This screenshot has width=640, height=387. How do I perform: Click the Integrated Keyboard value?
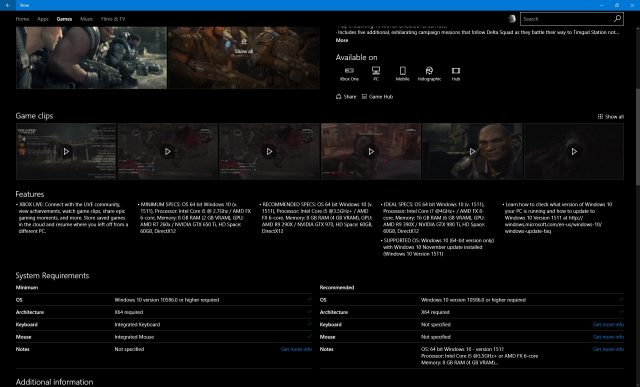tap(137, 325)
